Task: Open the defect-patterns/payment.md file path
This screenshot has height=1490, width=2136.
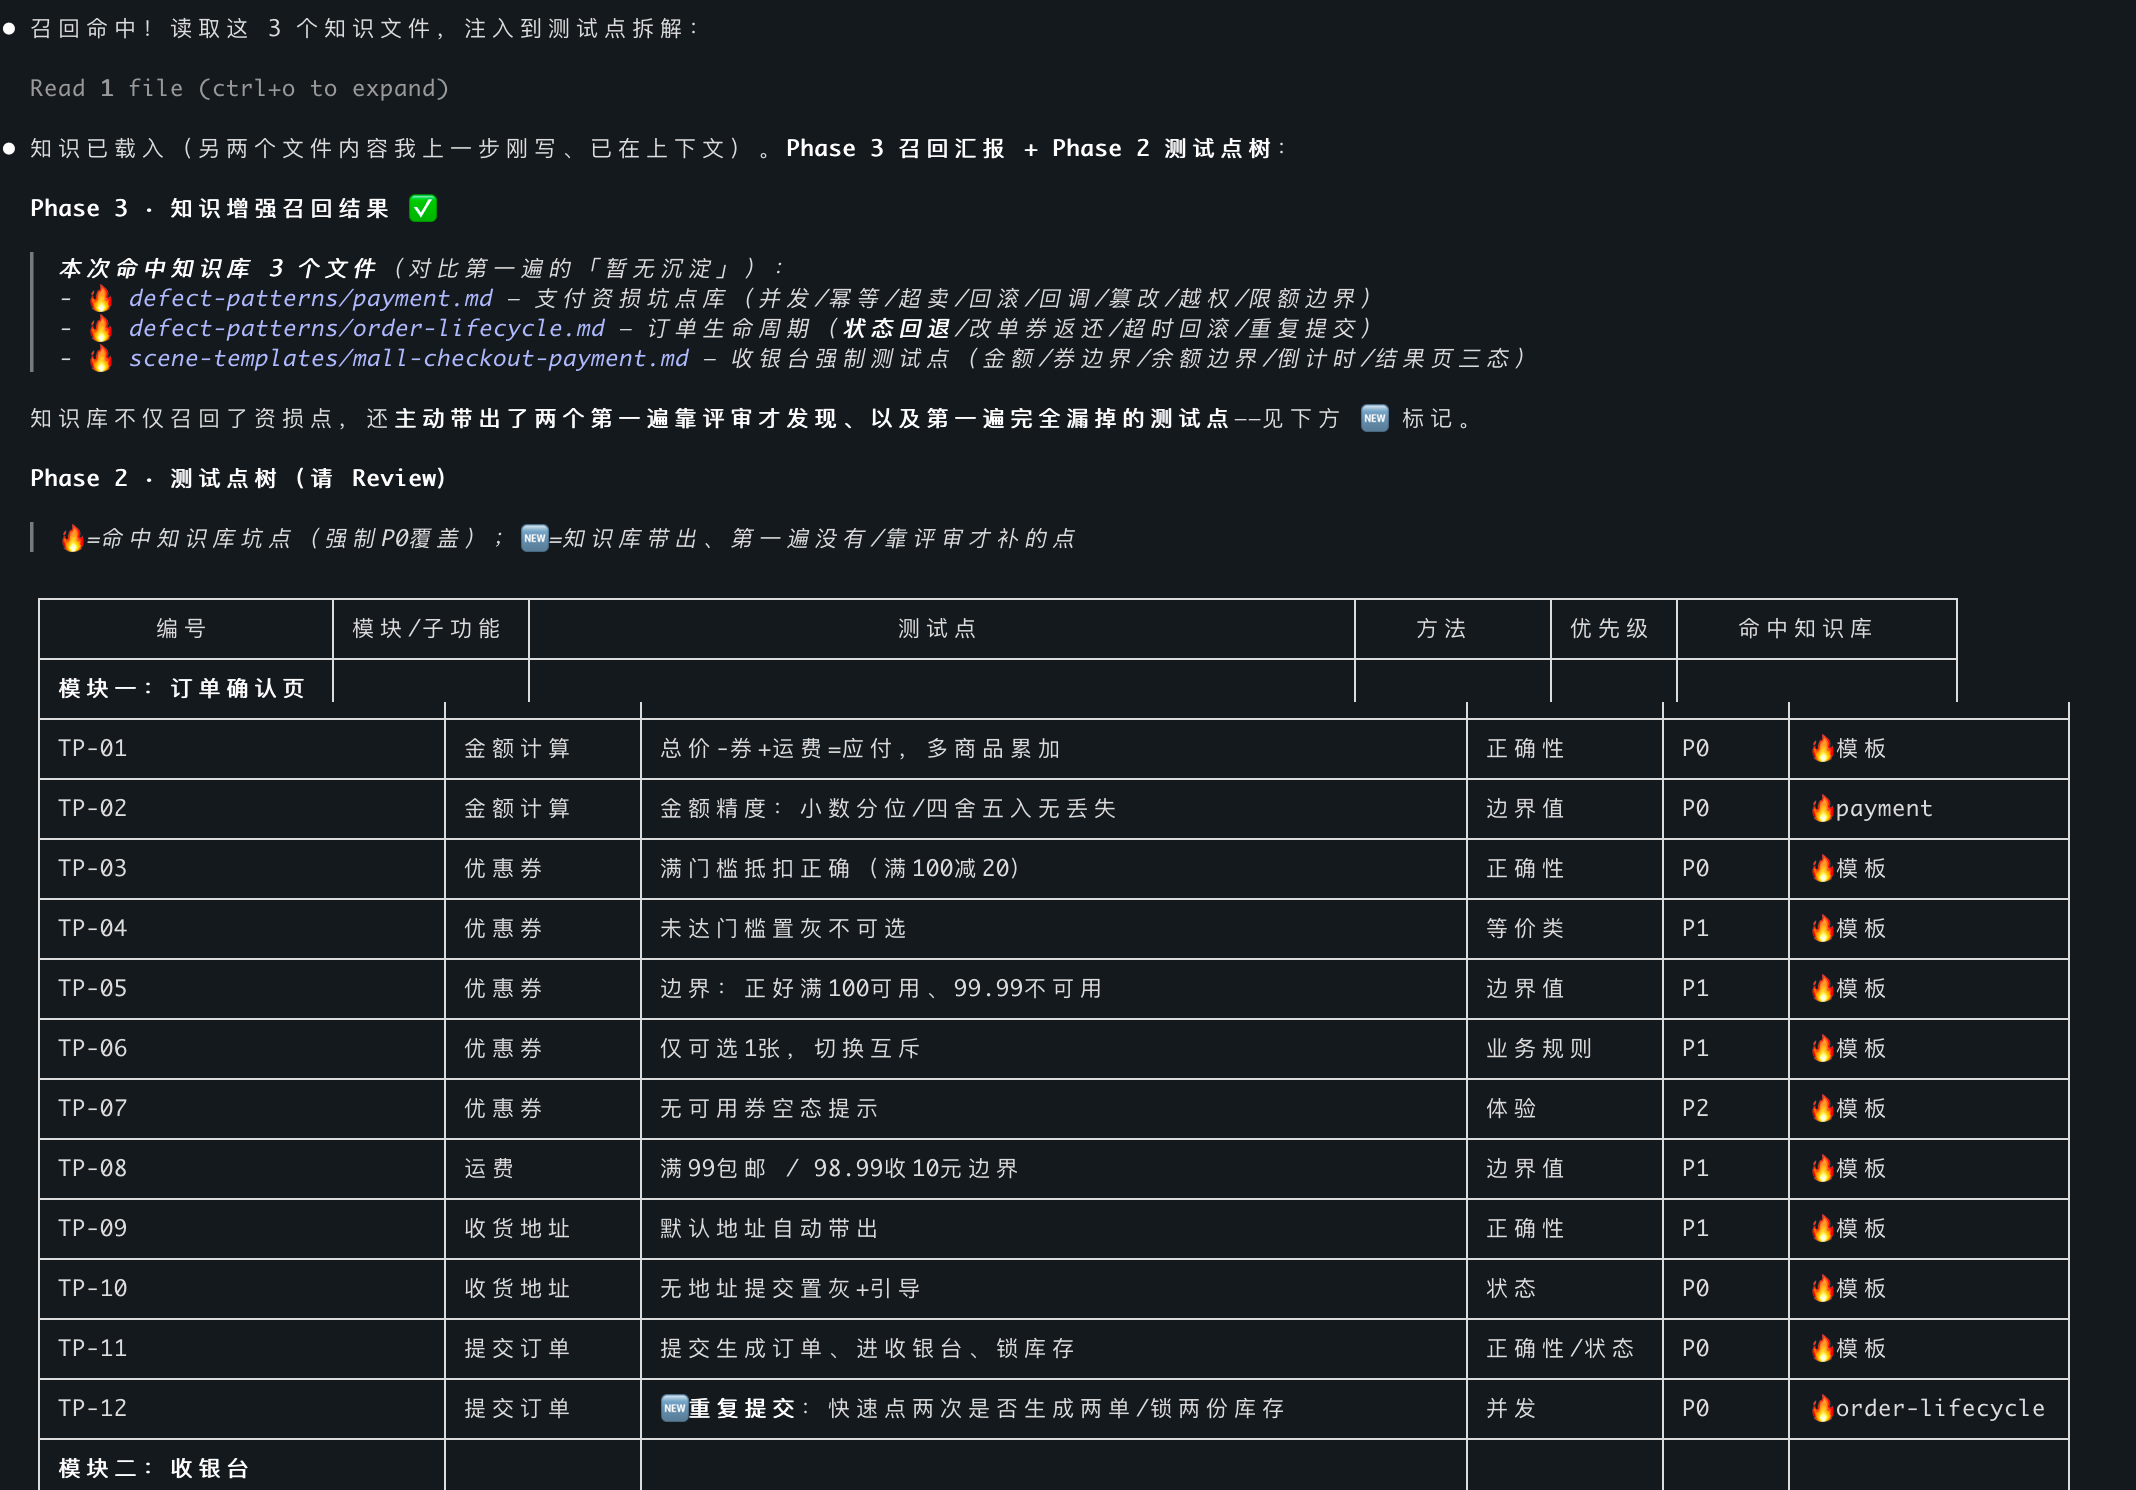Action: pos(311,298)
